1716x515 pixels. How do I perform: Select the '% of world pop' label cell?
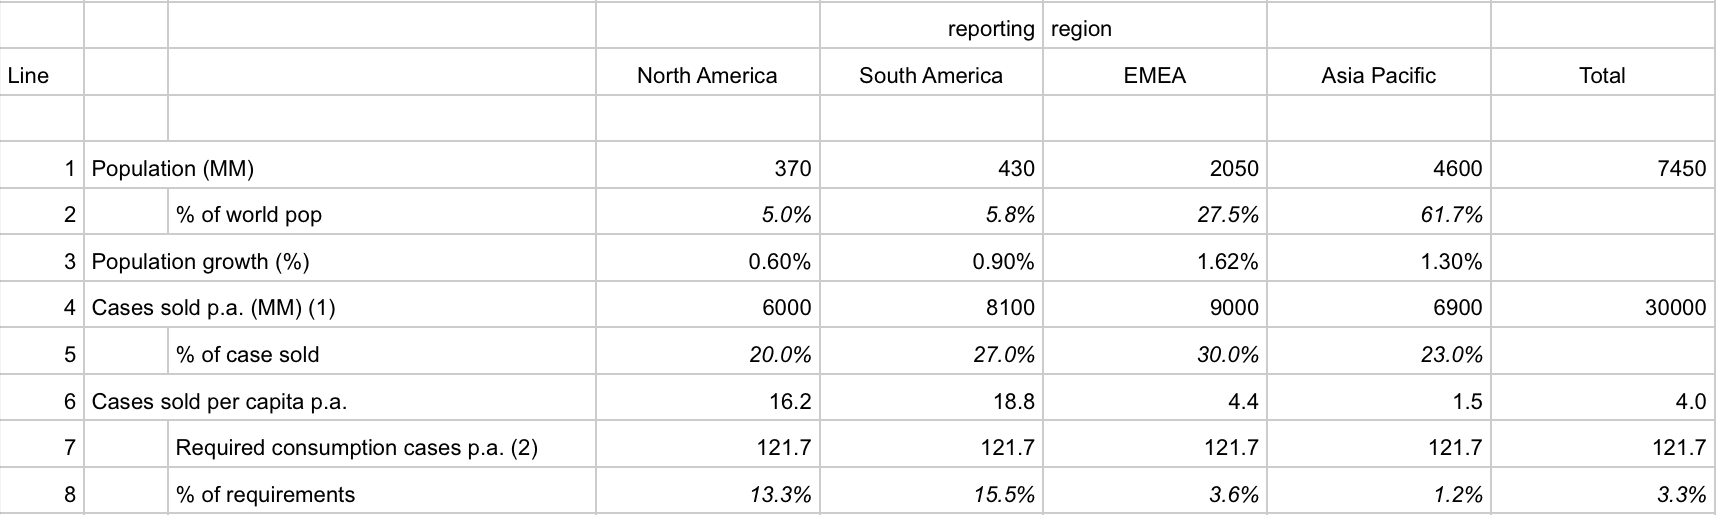pos(249,214)
